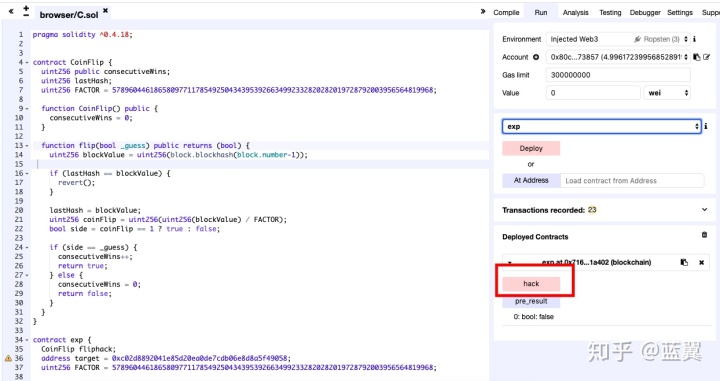
Task: Open the contract selector showing exp
Action: click(x=602, y=126)
